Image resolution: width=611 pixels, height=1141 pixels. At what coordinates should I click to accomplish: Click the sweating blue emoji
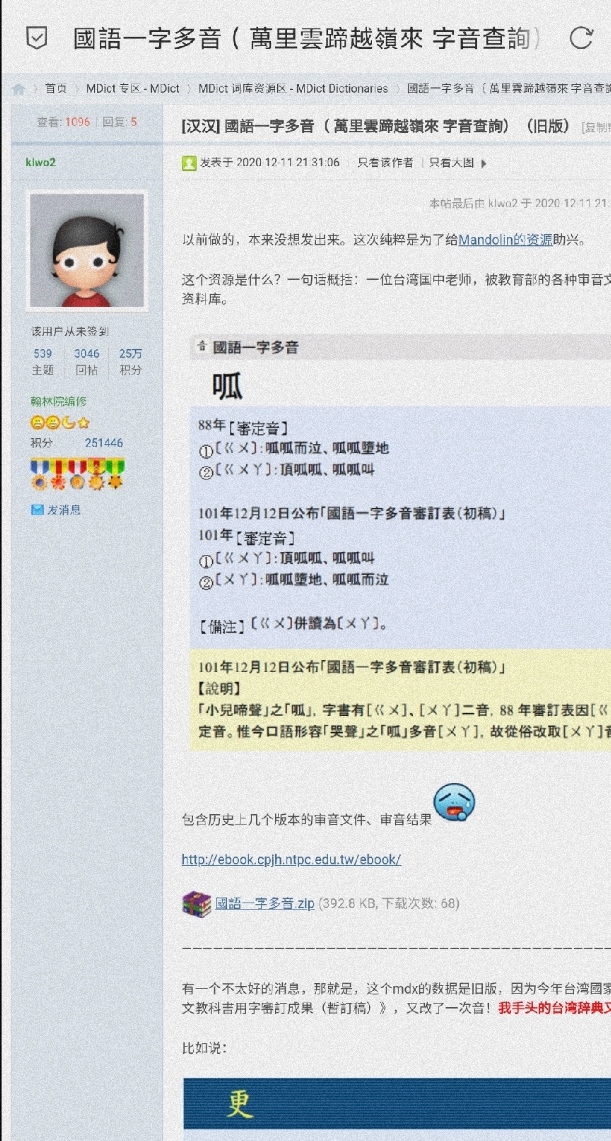pos(455,803)
